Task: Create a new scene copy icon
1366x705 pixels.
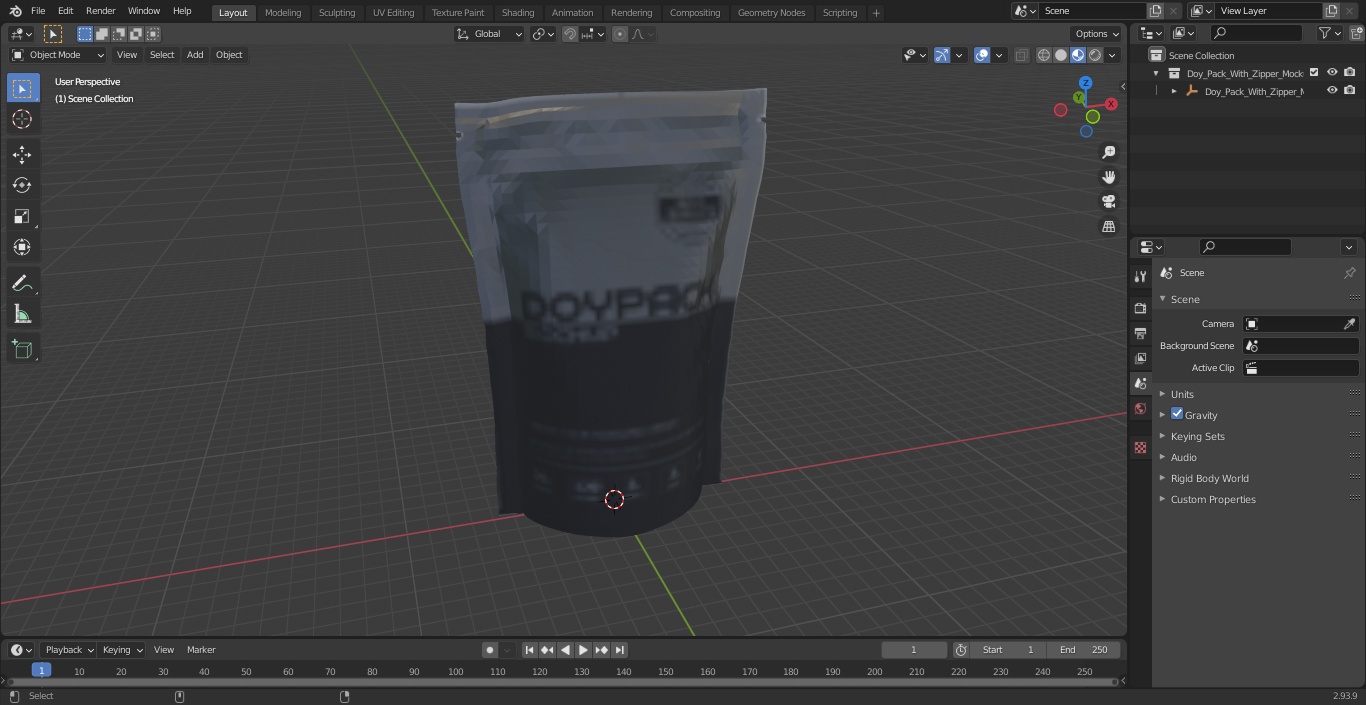Action: 1155,11
